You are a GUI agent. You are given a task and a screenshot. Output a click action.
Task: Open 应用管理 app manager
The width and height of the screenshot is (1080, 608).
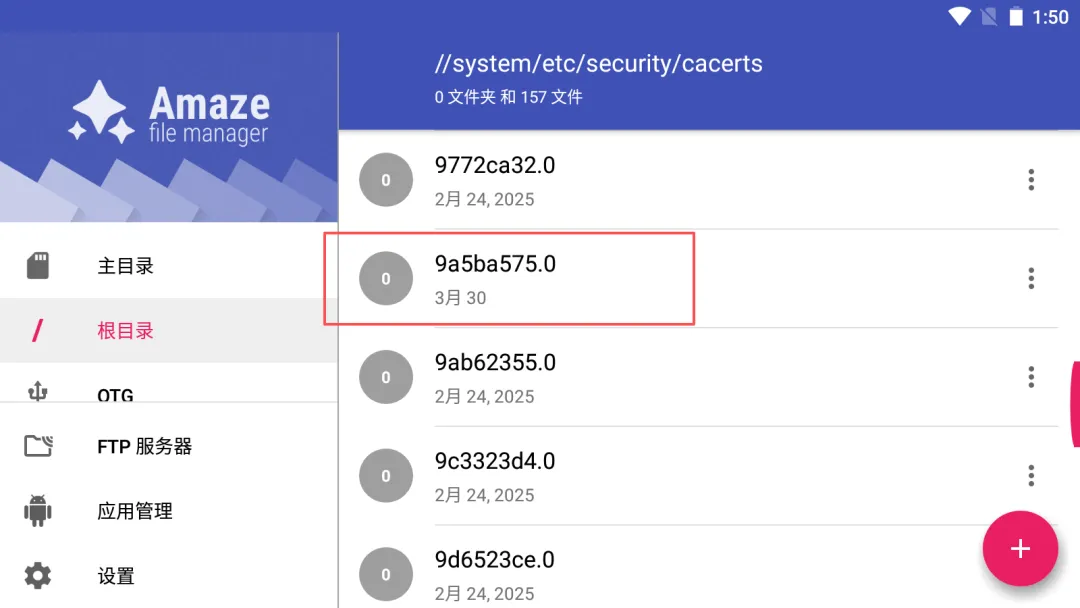[x=134, y=511]
